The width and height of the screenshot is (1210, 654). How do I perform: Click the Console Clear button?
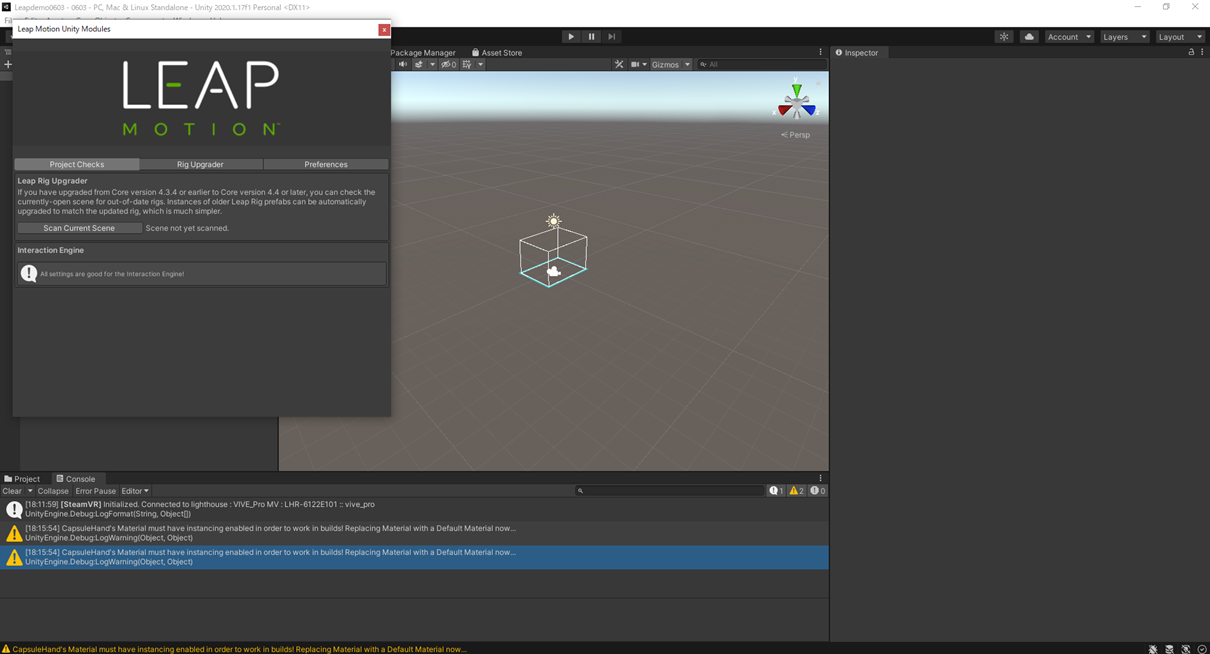[x=12, y=491]
